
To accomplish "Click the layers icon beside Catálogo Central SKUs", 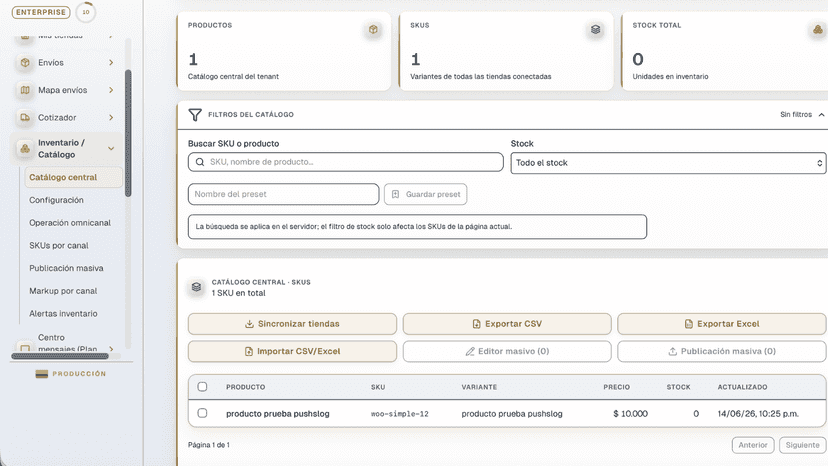I will click(196, 287).
